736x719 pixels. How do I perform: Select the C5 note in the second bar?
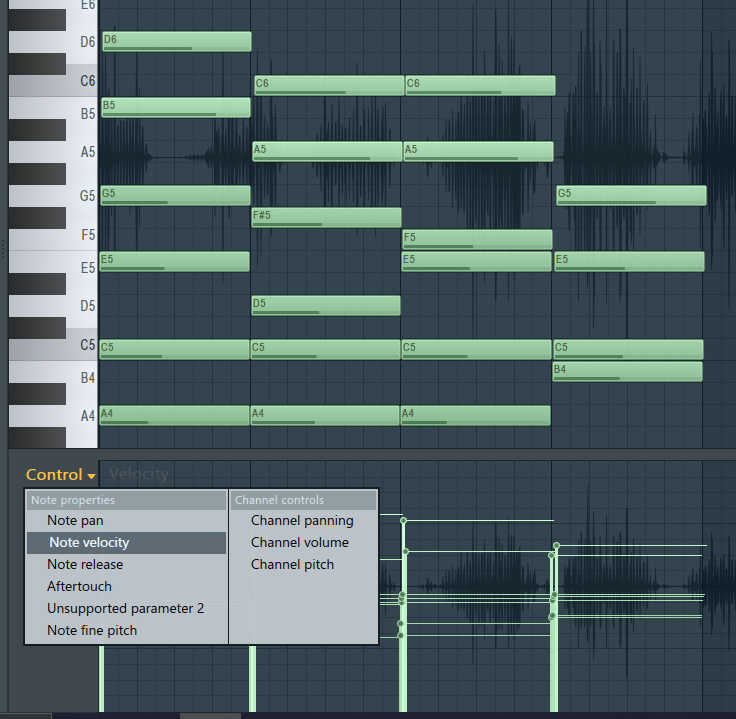coord(326,350)
